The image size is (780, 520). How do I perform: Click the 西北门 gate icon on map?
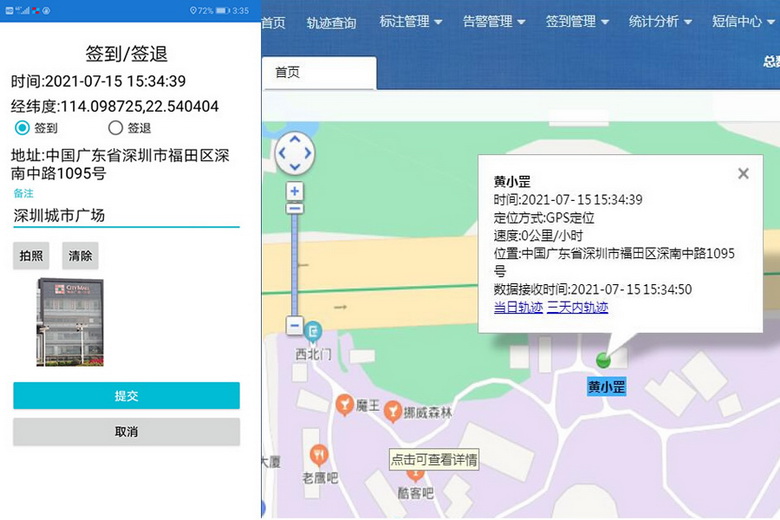tap(314, 330)
